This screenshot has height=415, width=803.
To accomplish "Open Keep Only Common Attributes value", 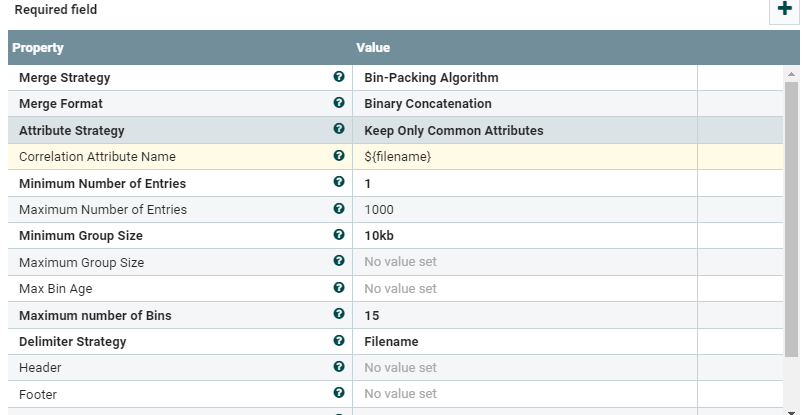I will click(x=453, y=130).
